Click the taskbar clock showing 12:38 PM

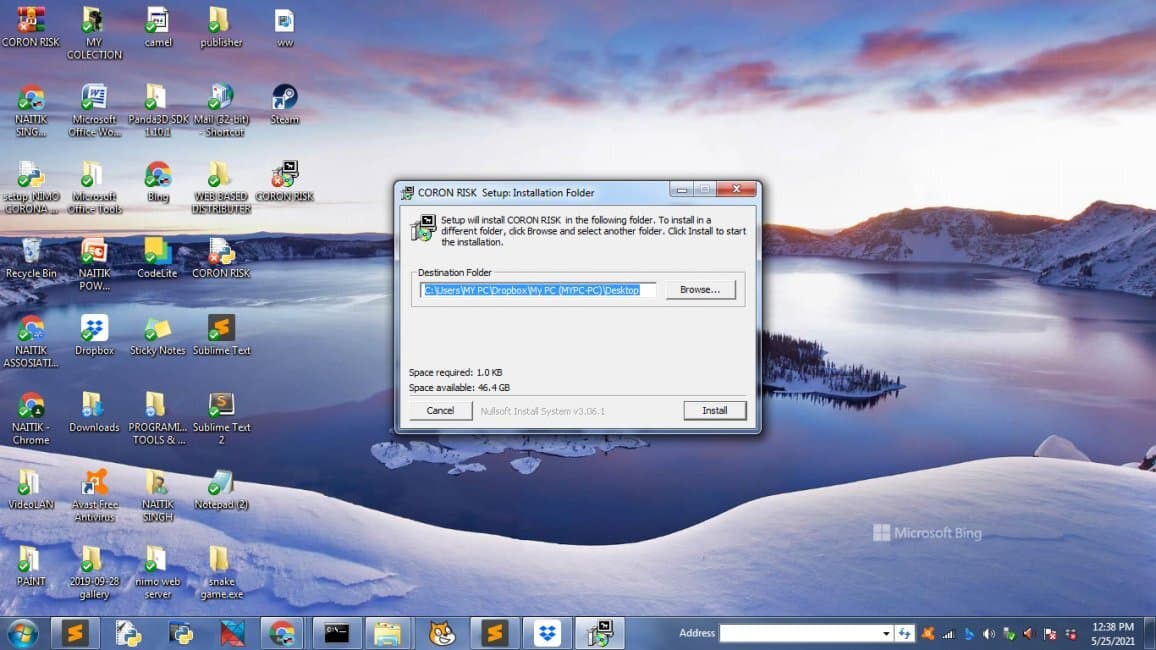(x=1113, y=634)
